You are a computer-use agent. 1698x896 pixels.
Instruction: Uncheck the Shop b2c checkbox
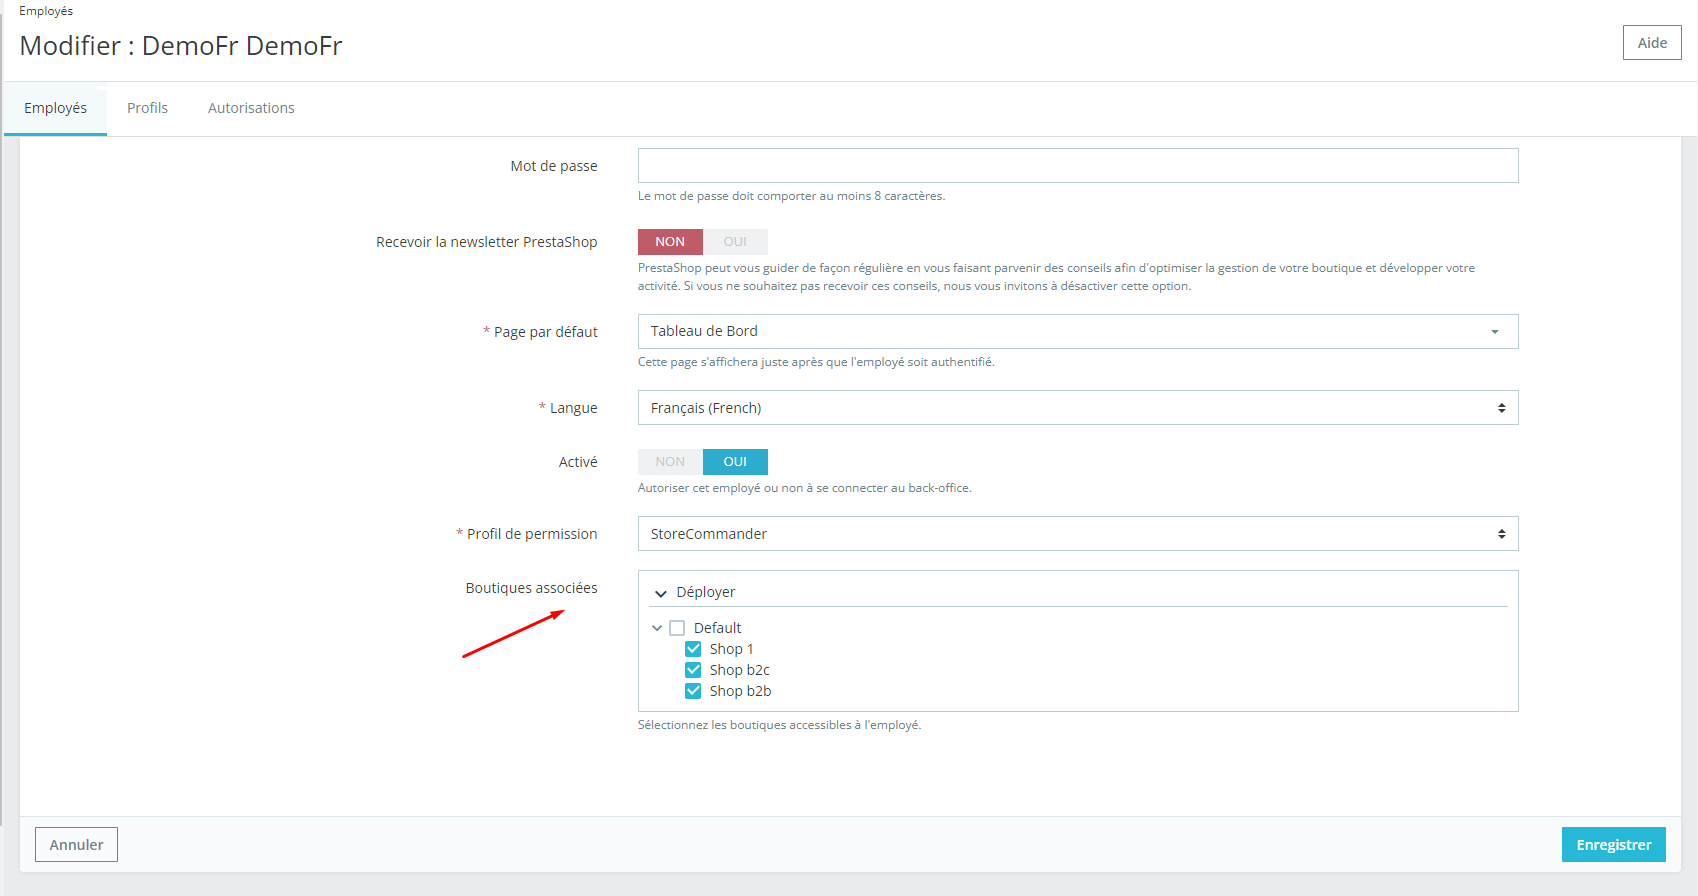pyautogui.click(x=693, y=670)
